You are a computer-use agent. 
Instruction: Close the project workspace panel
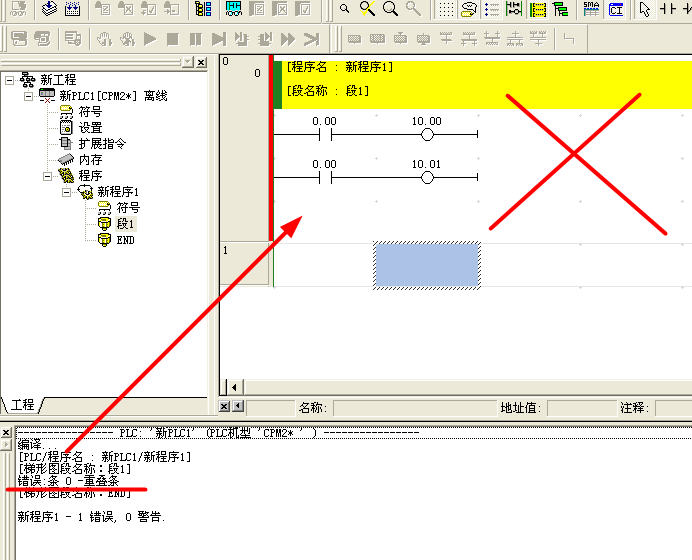[201, 63]
